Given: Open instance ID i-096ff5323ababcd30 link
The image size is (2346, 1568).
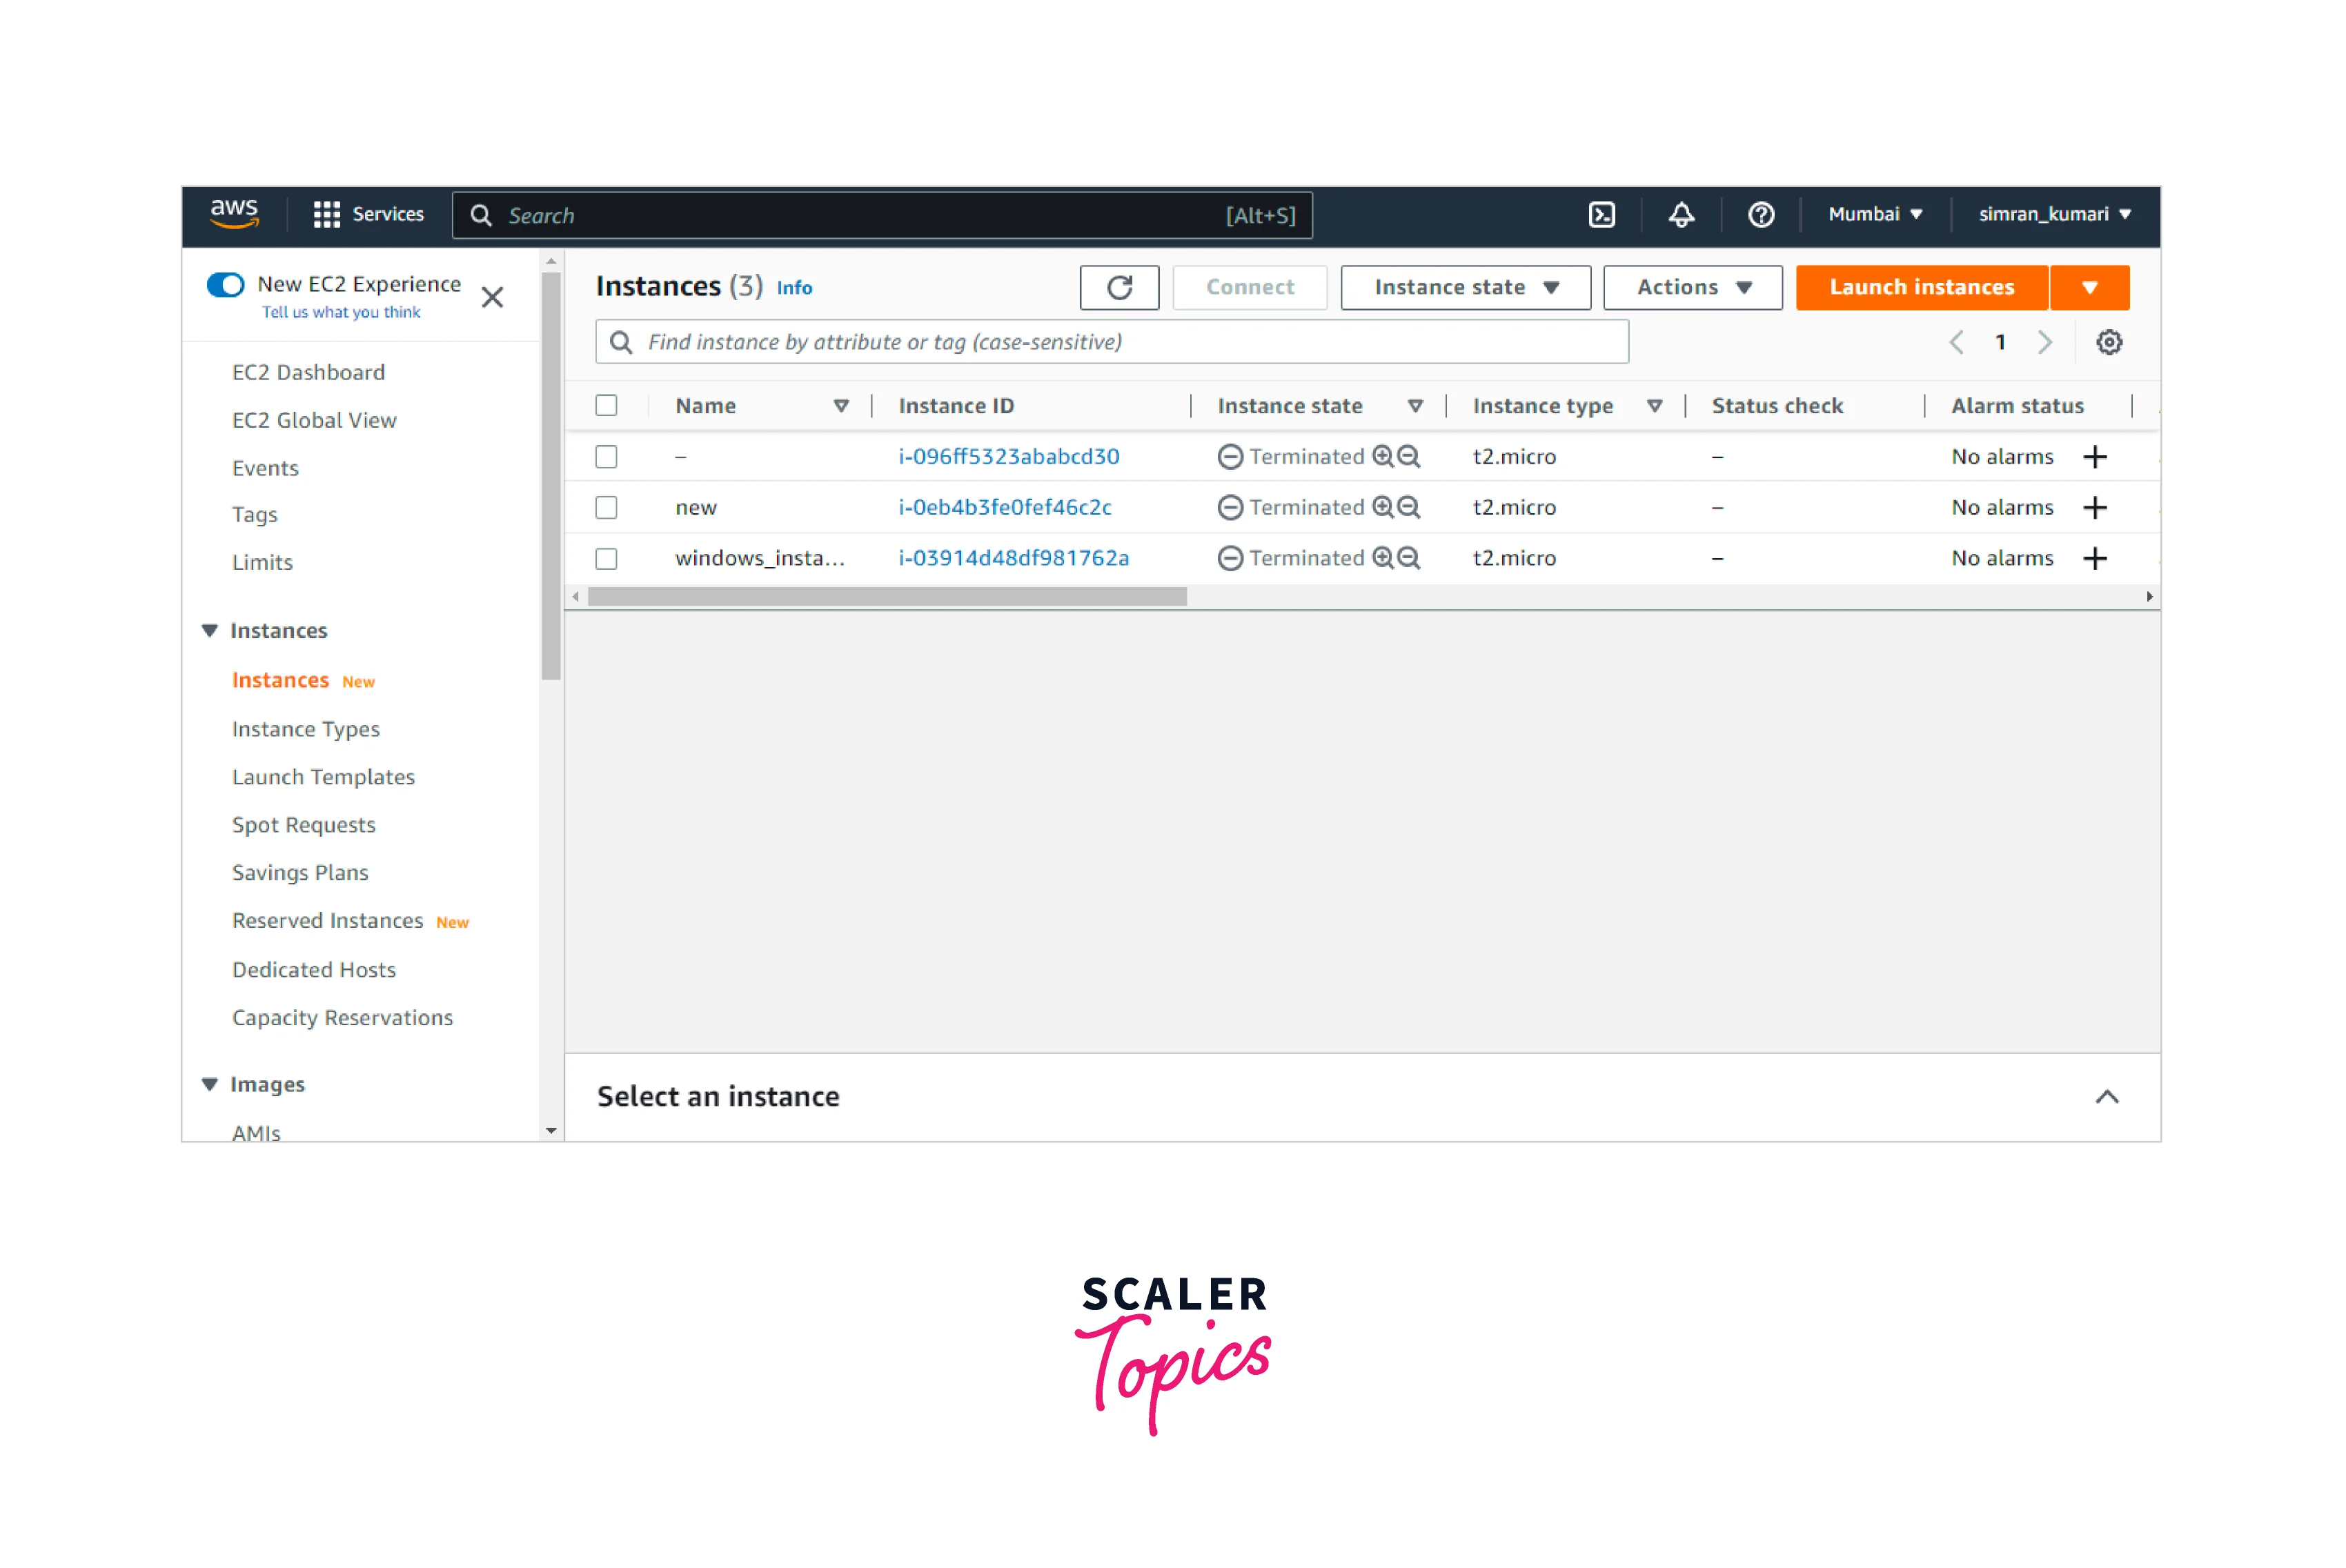Looking at the screenshot, I should click(x=1008, y=456).
